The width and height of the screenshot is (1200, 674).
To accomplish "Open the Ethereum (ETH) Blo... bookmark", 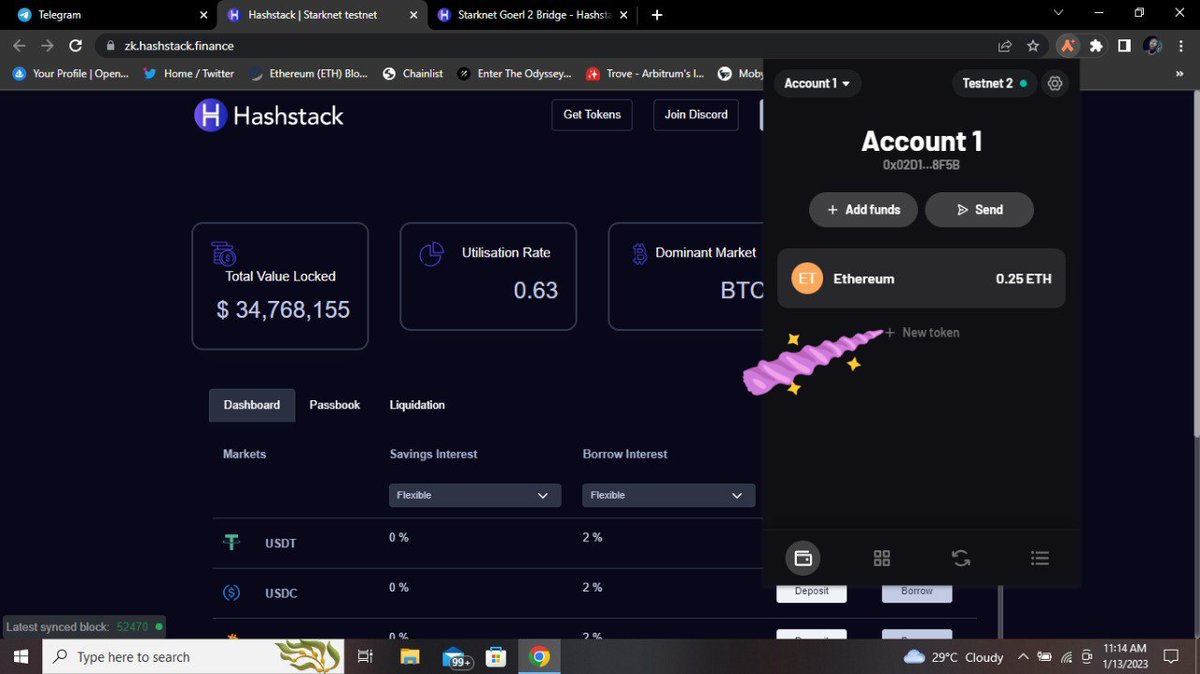I will [309, 73].
